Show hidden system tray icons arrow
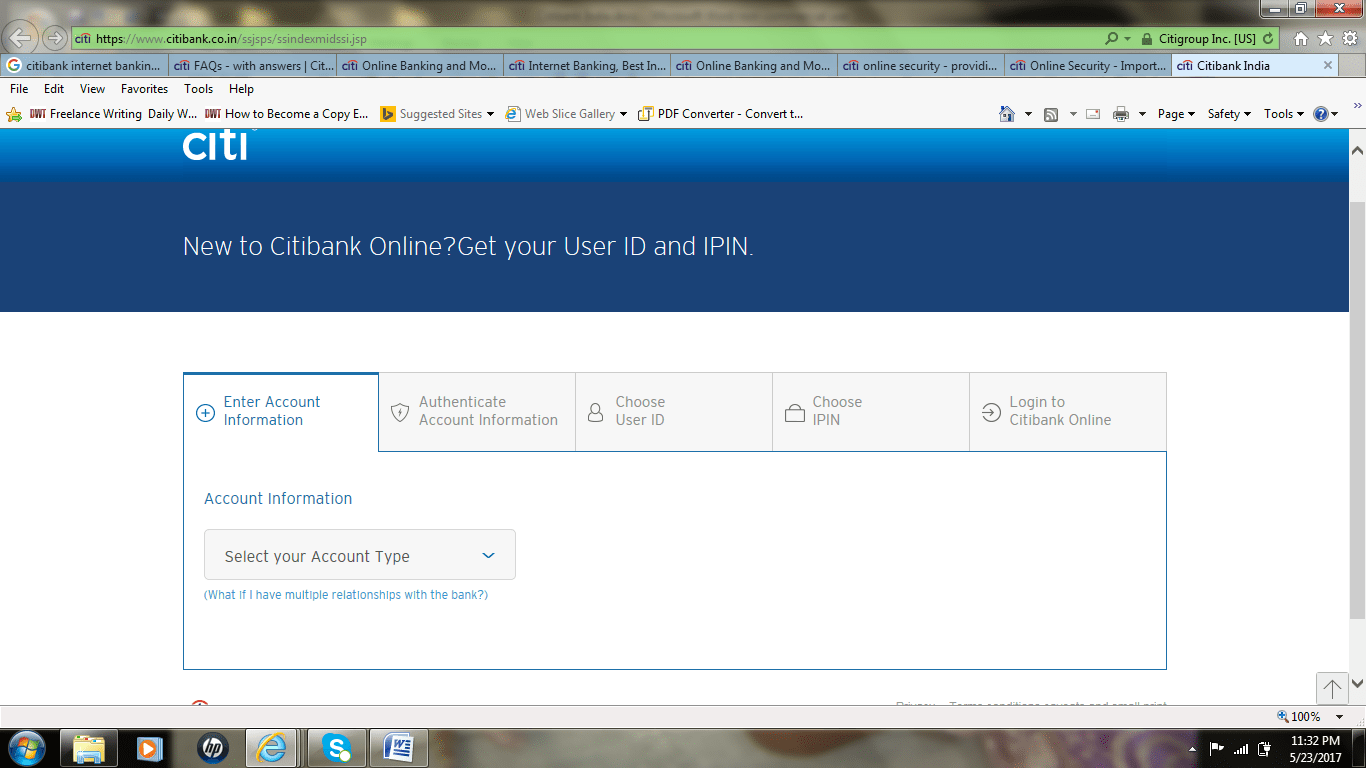Screen dimensions: 1366x768 click(1192, 749)
